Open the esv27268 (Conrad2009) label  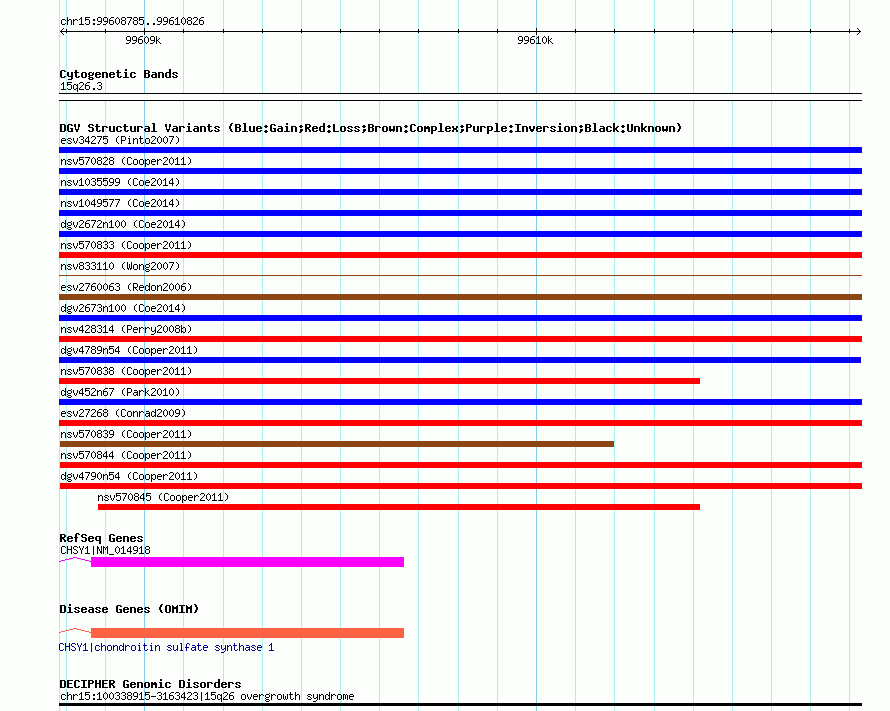123,413
